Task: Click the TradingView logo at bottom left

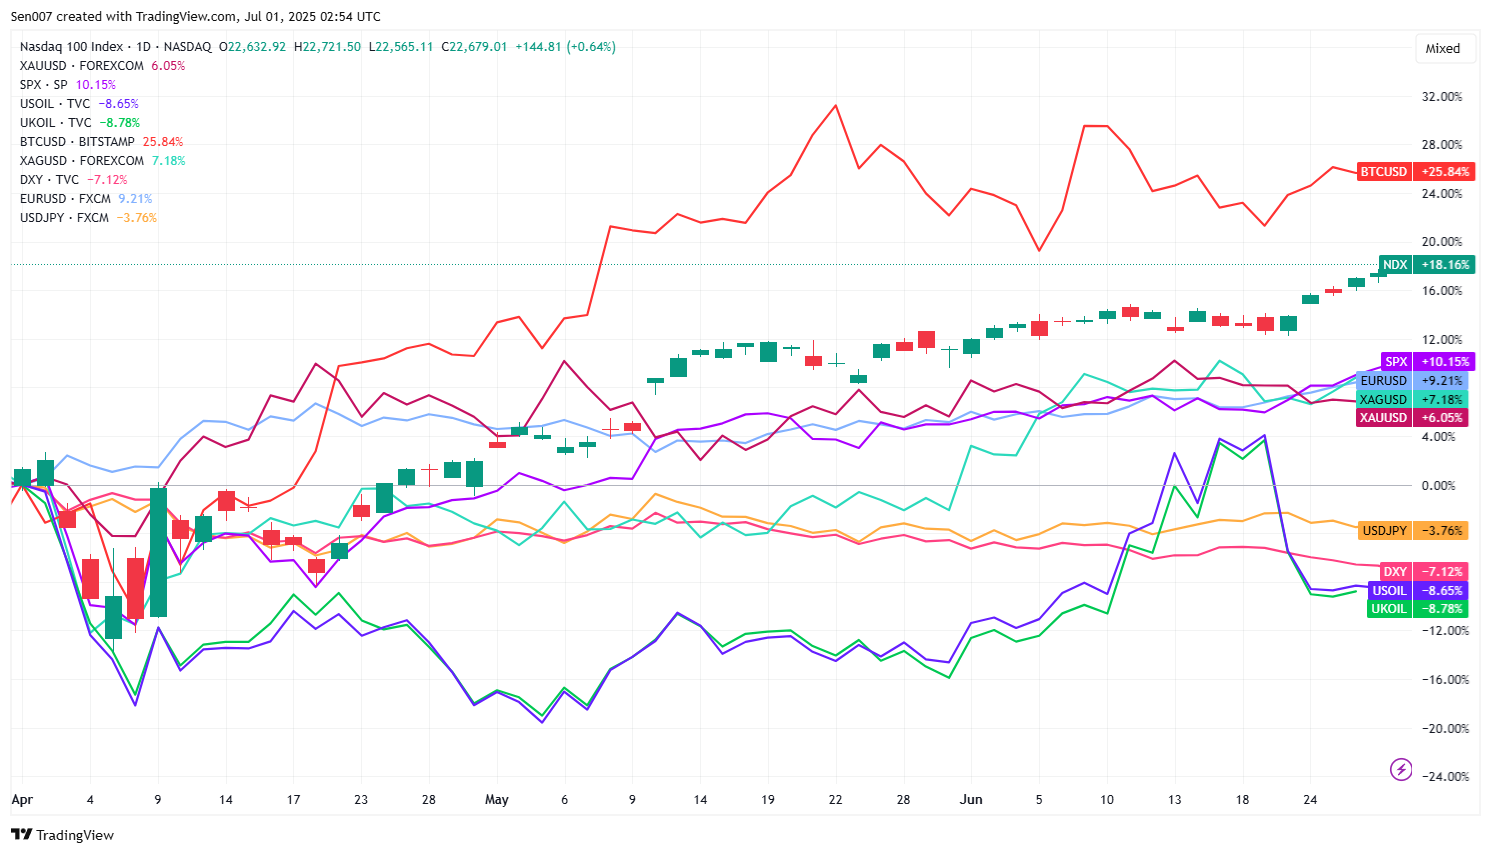Action: (x=63, y=835)
